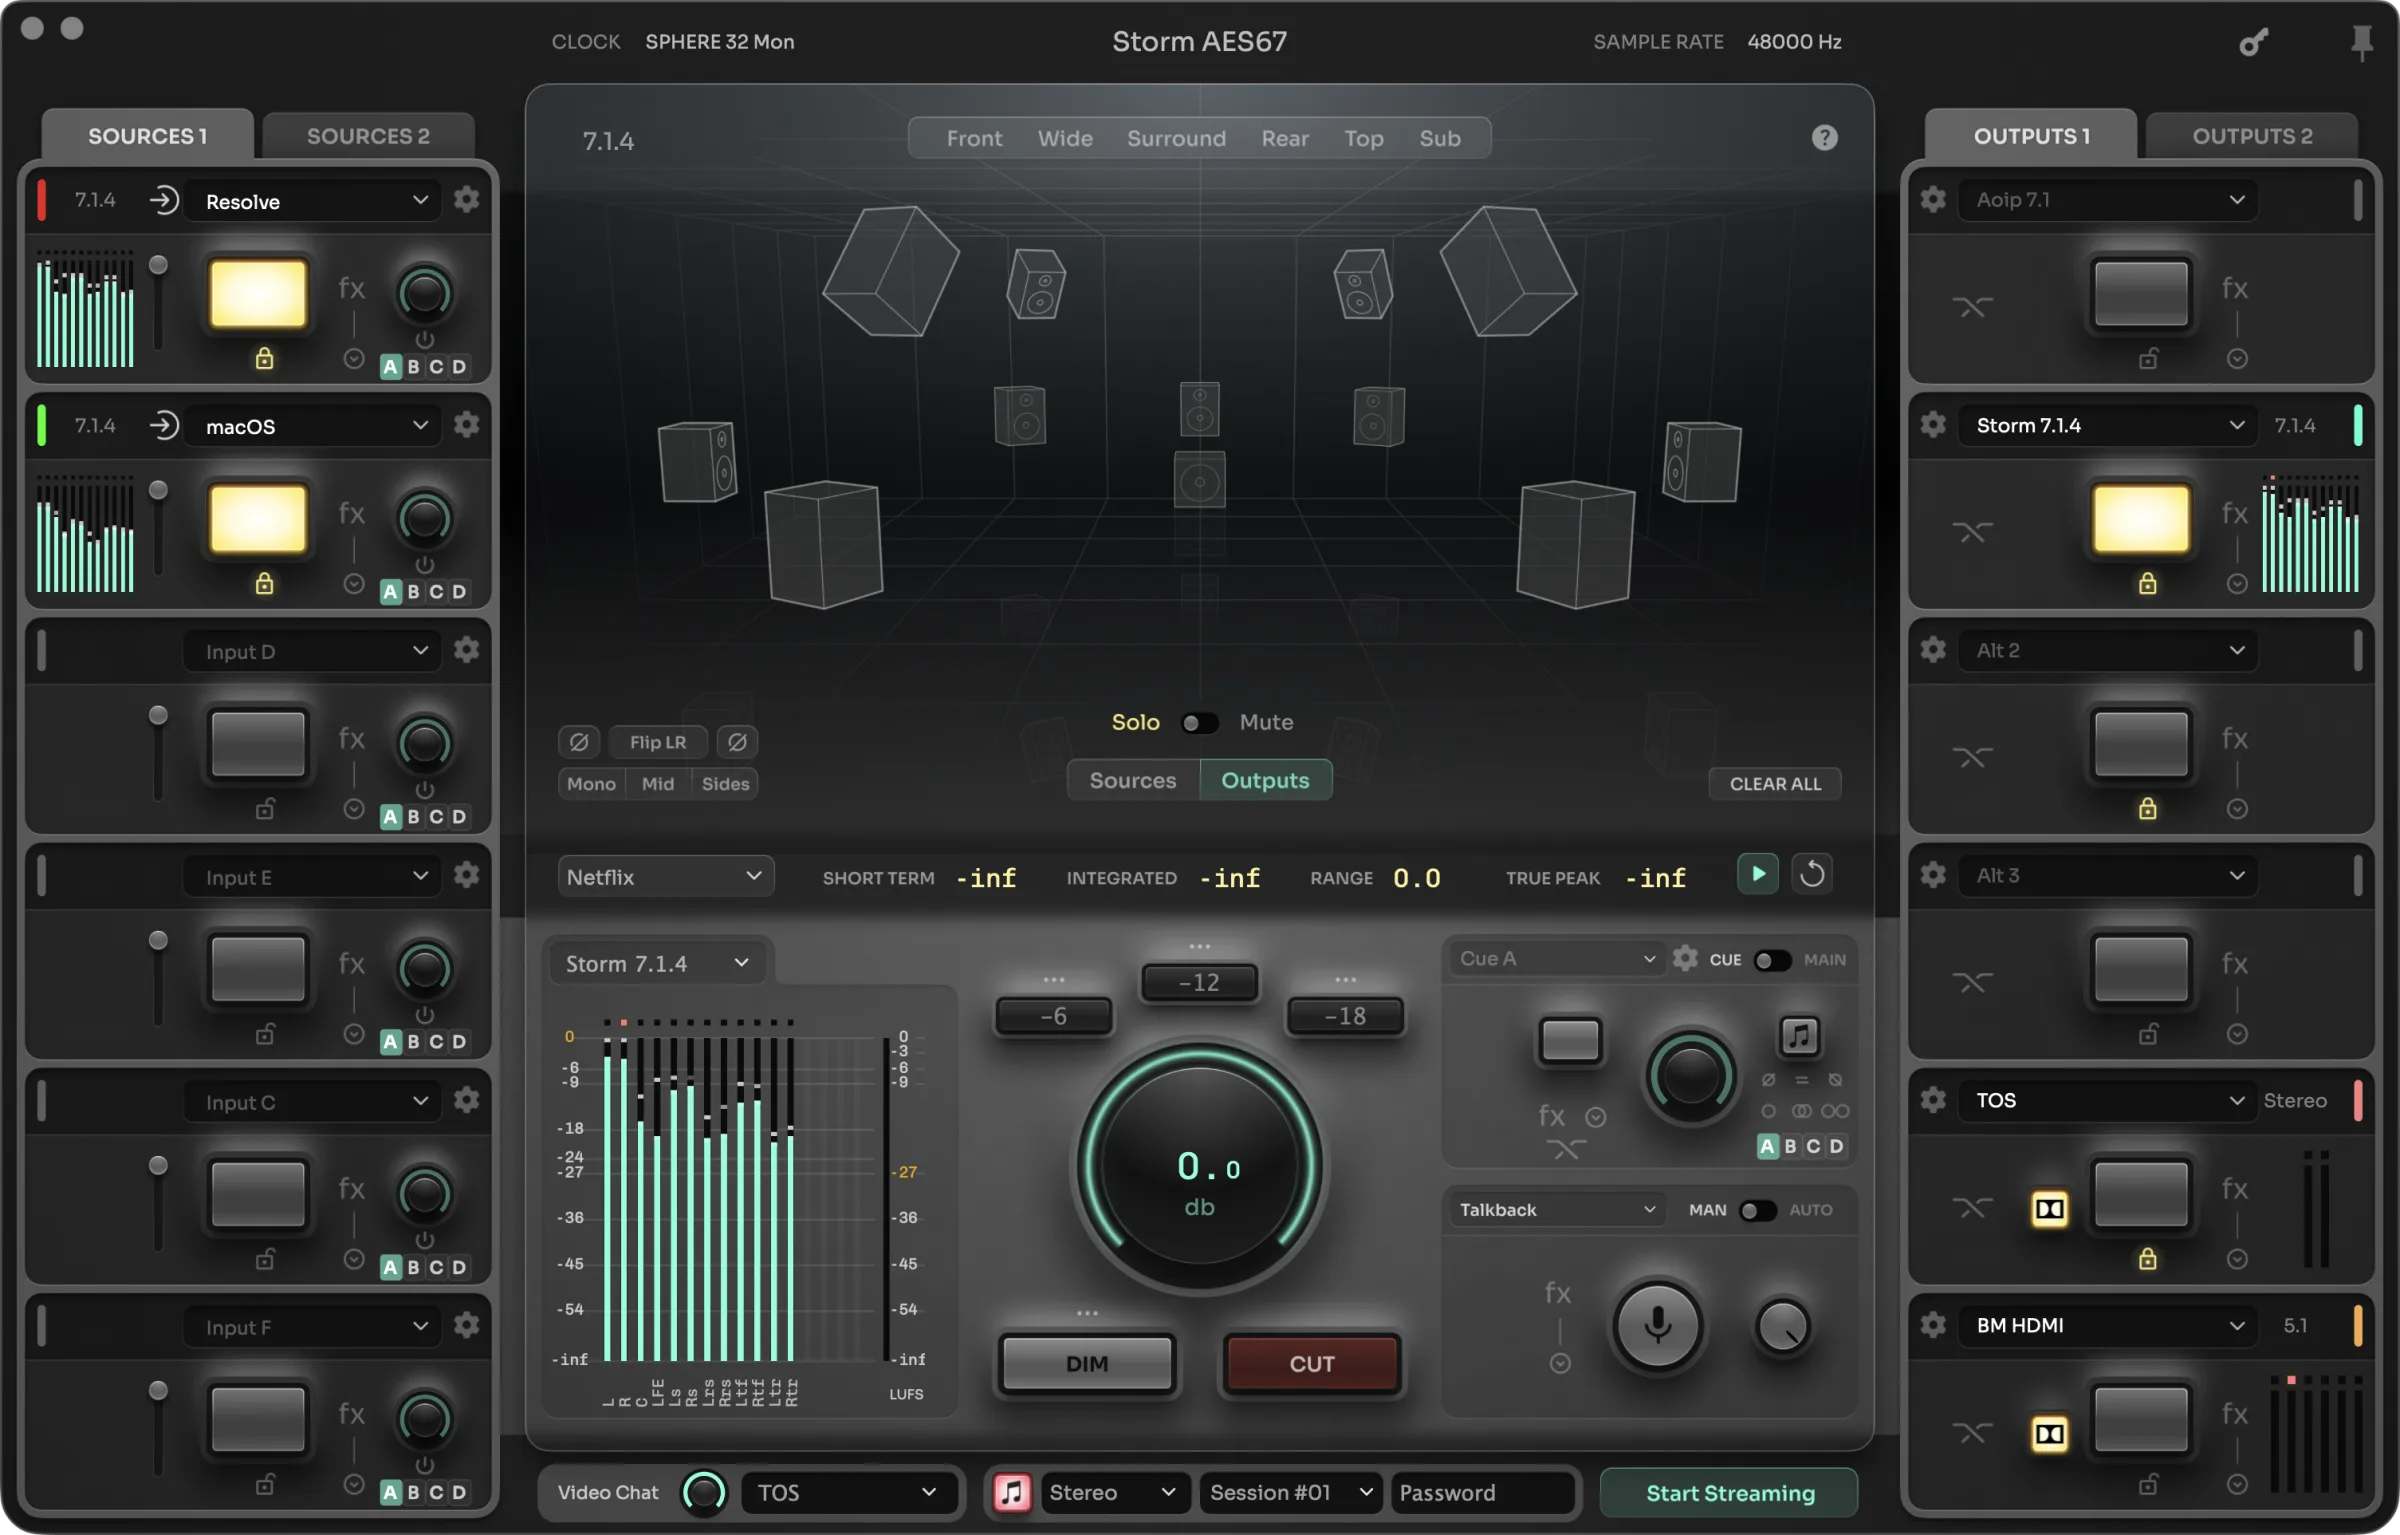Viewport: 2400px width, 1535px height.
Task: Toggle Aoip 7.1 output enable button
Action: coord(2141,294)
